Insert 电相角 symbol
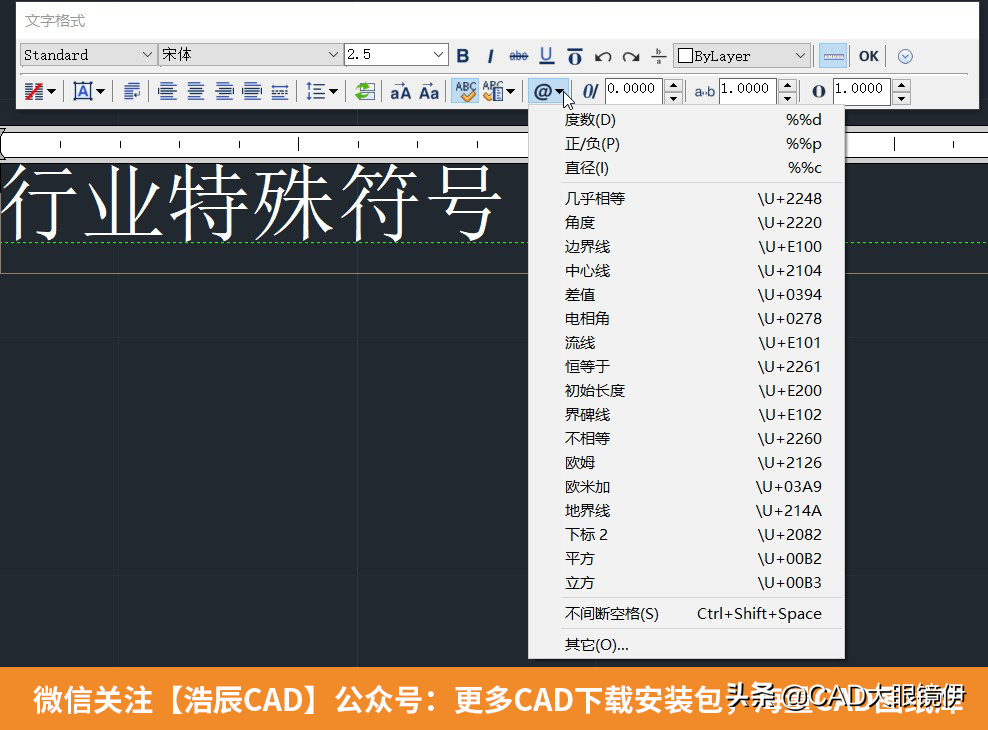The image size is (988, 730). coord(686,318)
